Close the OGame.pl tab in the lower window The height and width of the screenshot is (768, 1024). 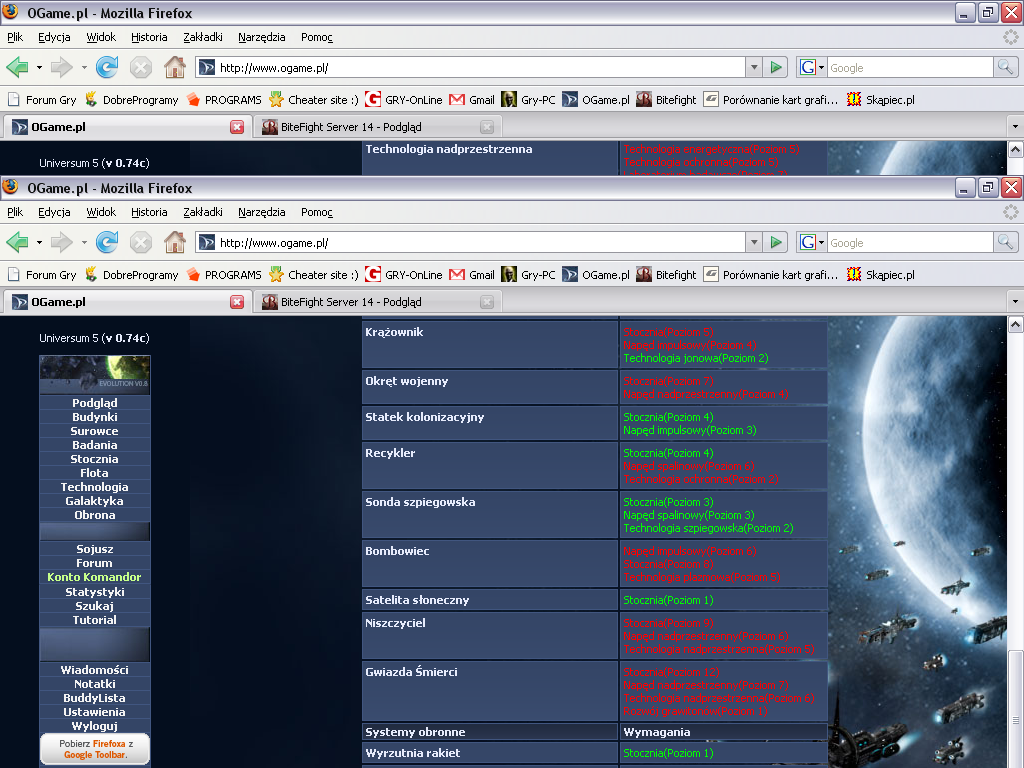[x=237, y=302]
